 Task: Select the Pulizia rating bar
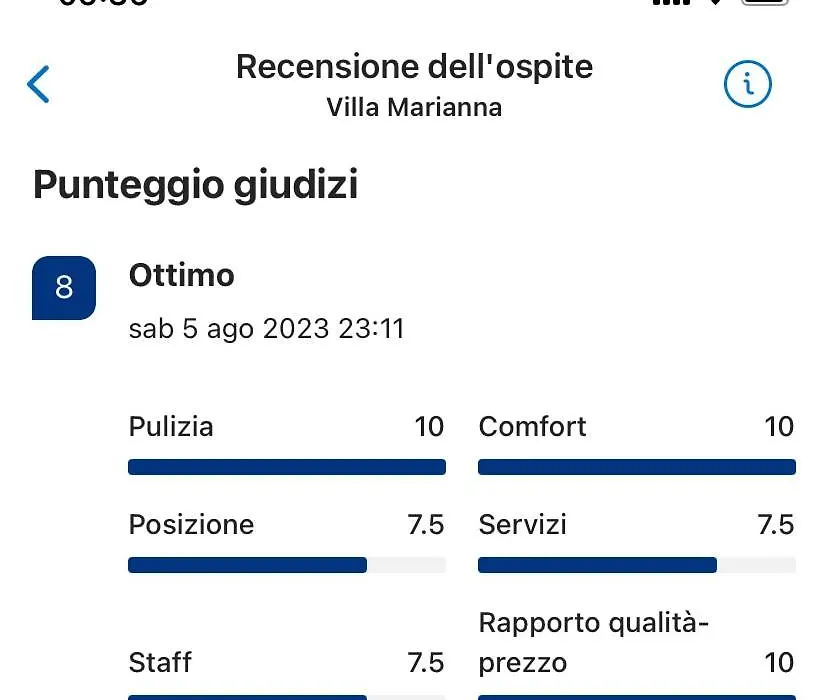(287, 467)
